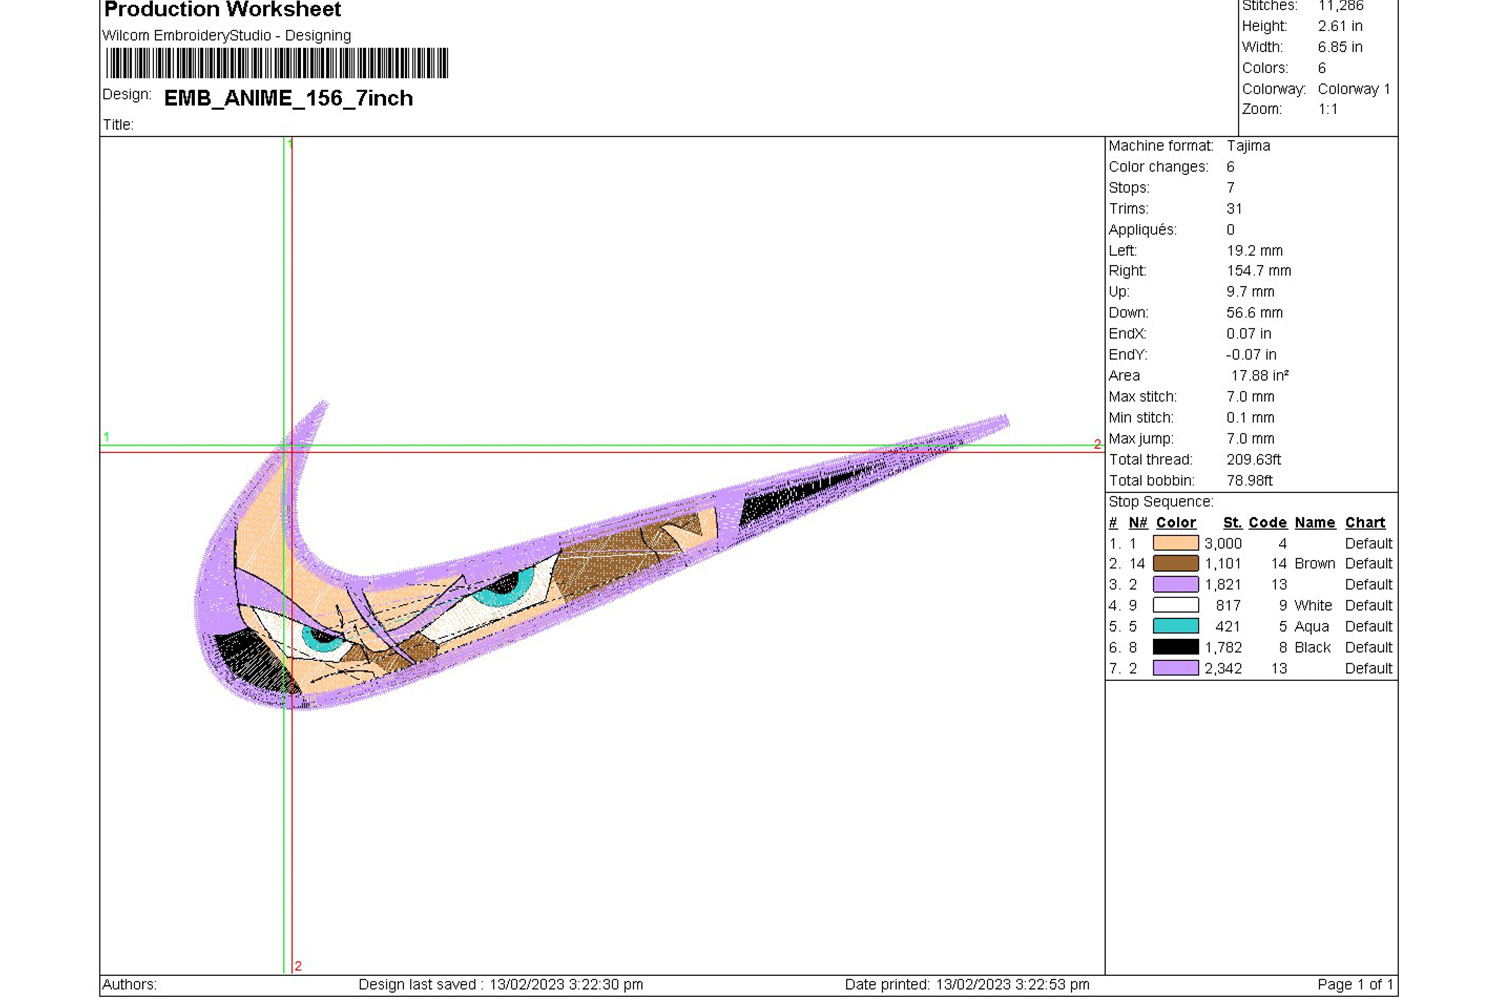Click the character's right aqua eye in design

click(503, 590)
